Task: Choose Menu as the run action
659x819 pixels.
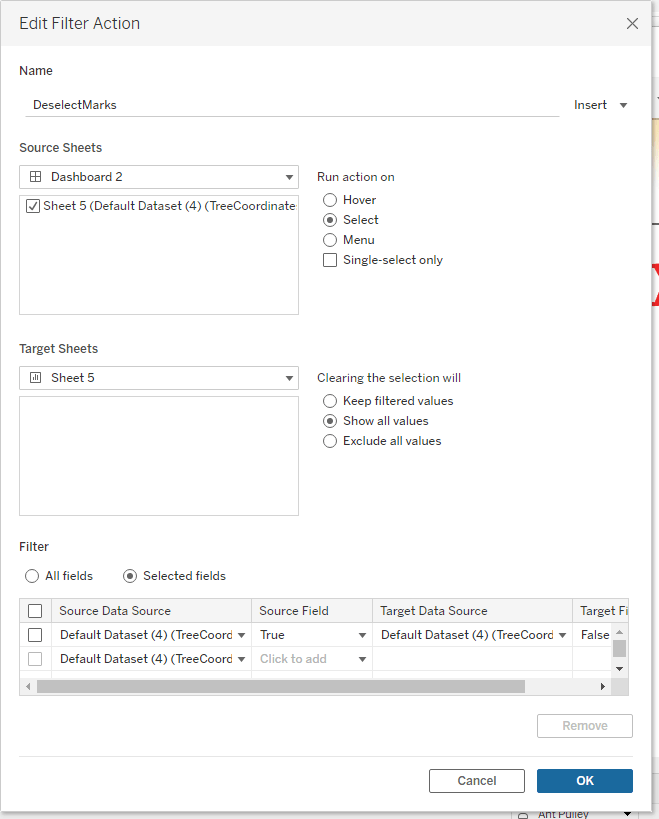Action: [x=330, y=240]
